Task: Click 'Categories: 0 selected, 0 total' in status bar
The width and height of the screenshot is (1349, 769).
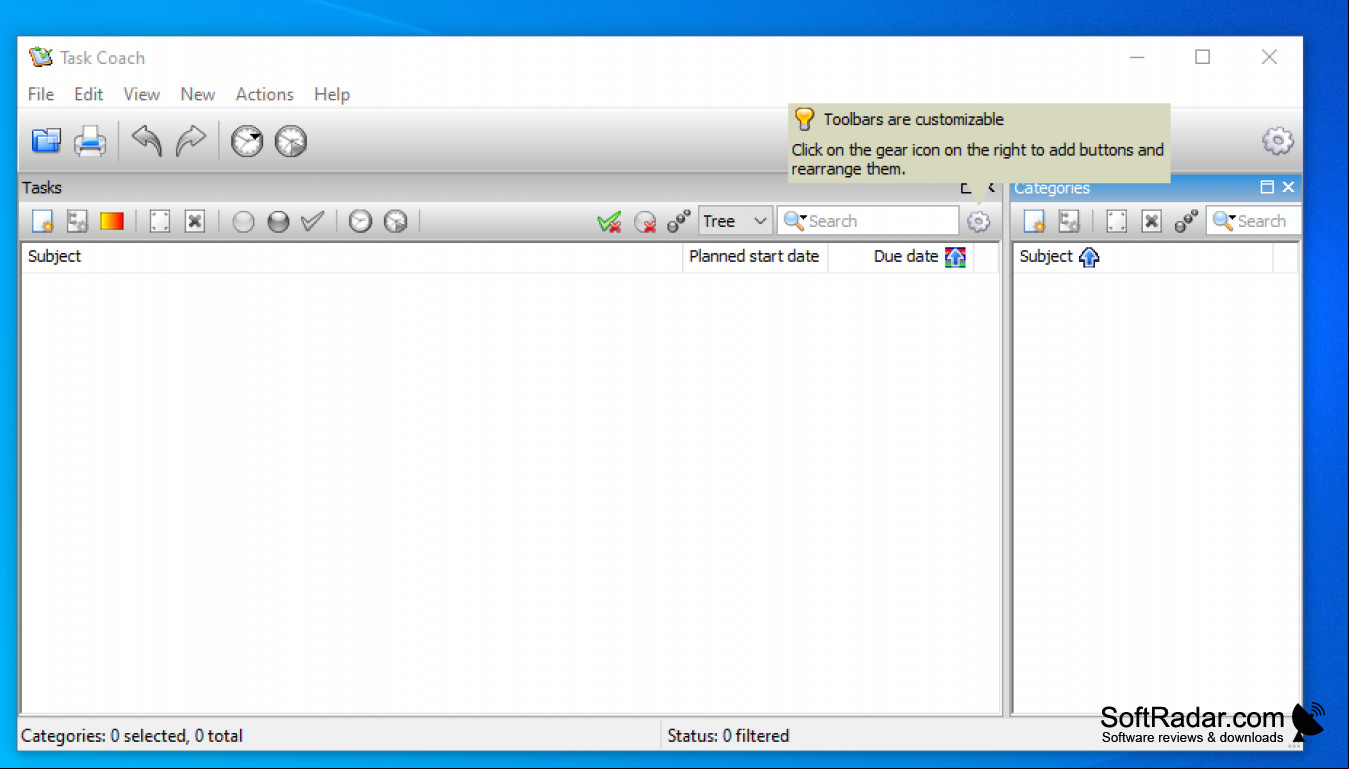Action: tap(132, 736)
